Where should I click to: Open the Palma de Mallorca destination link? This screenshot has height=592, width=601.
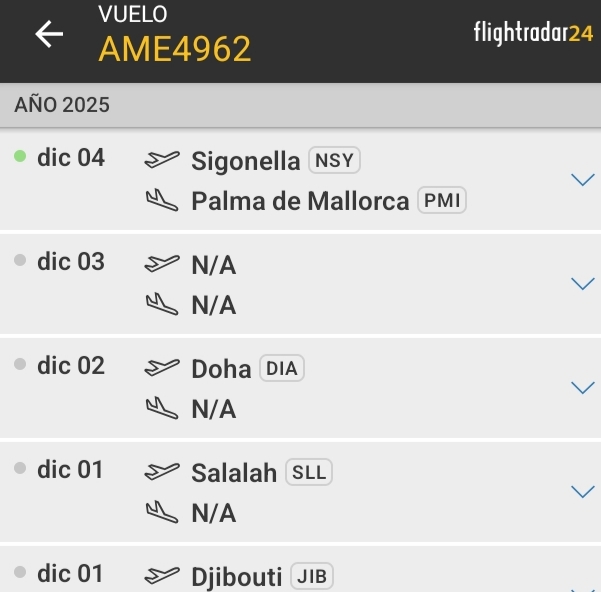(300, 201)
